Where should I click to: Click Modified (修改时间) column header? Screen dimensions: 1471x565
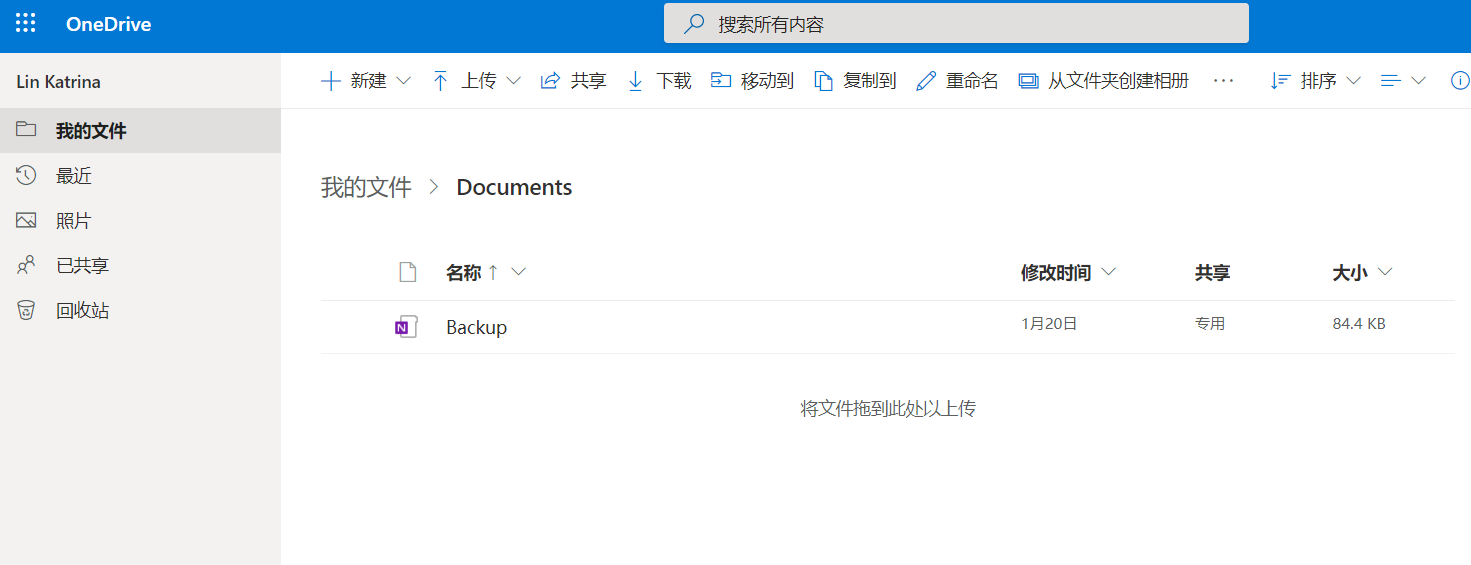pos(1056,272)
